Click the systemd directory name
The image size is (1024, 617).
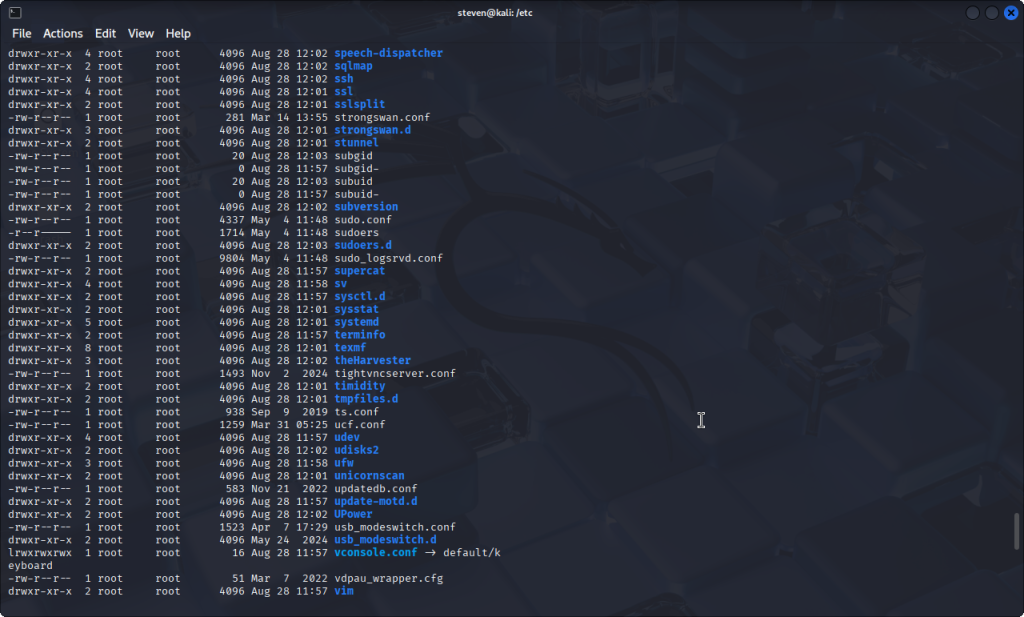[356, 322]
